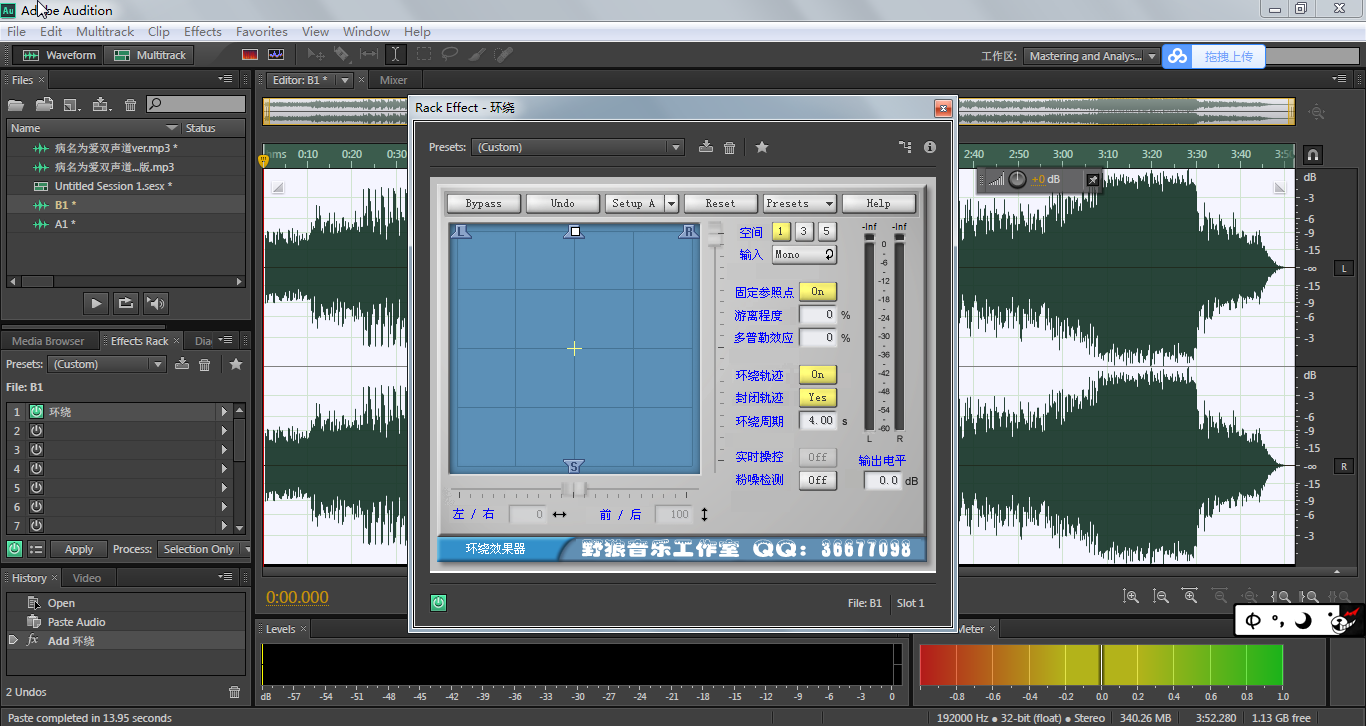Switch to the Media Browser tab
This screenshot has width=1366, height=726.
point(48,341)
